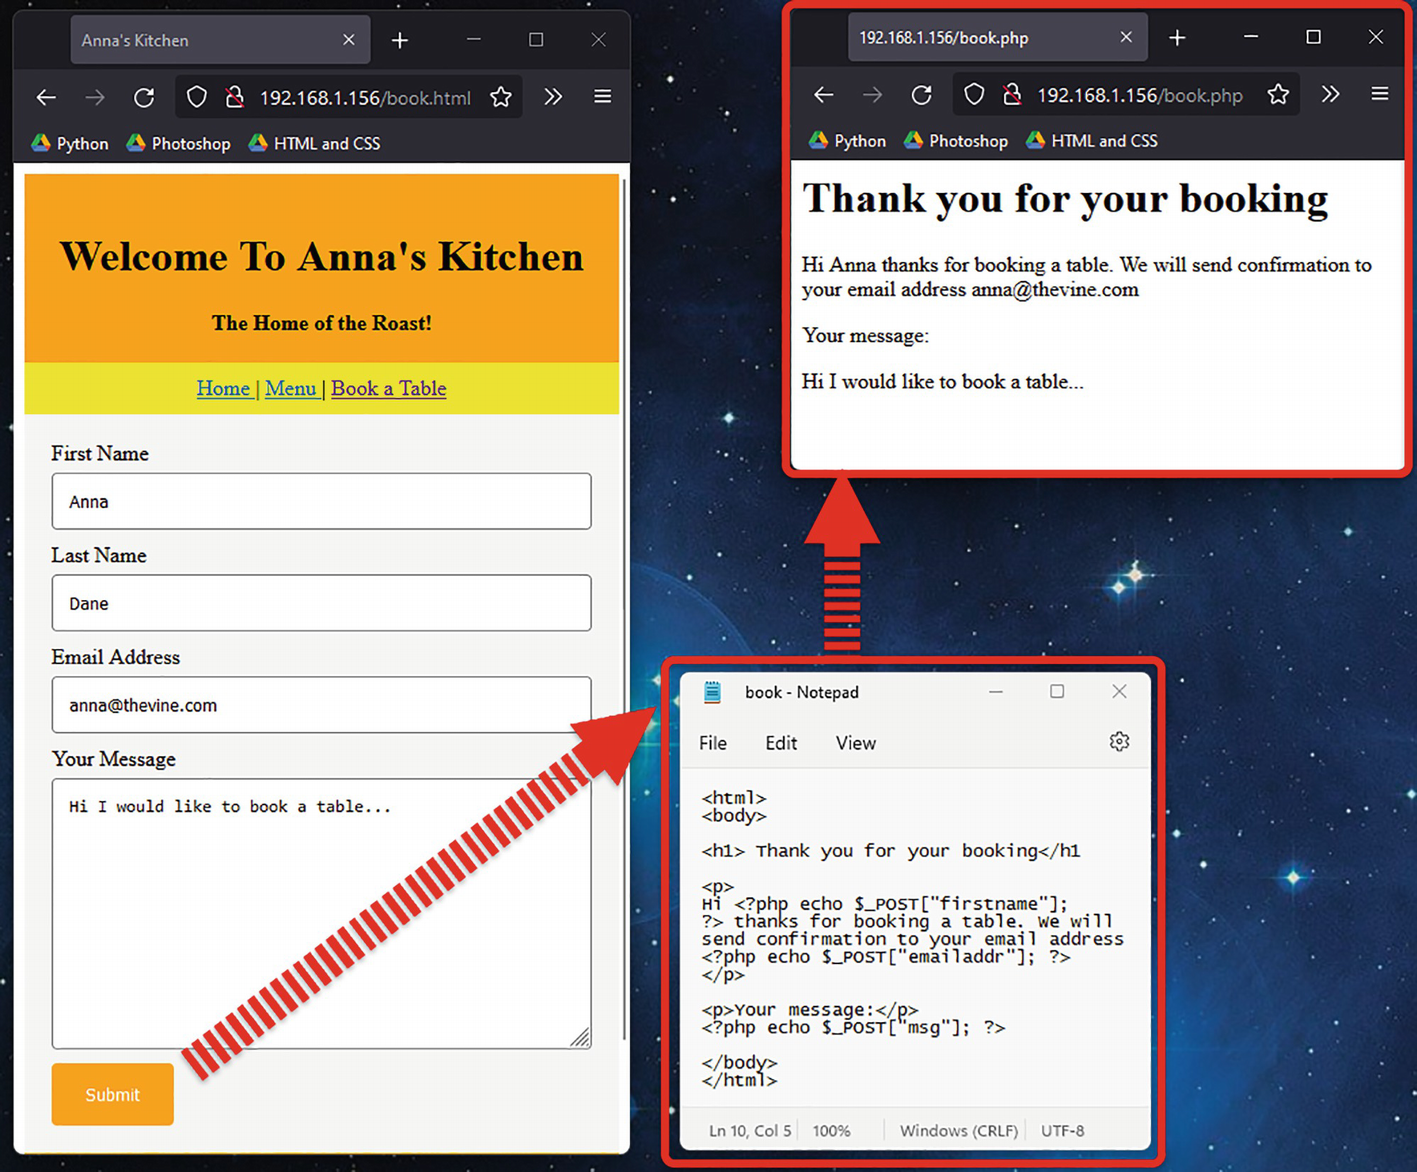The width and height of the screenshot is (1417, 1172).
Task: Open Notepad settings gear
Action: tap(1119, 742)
